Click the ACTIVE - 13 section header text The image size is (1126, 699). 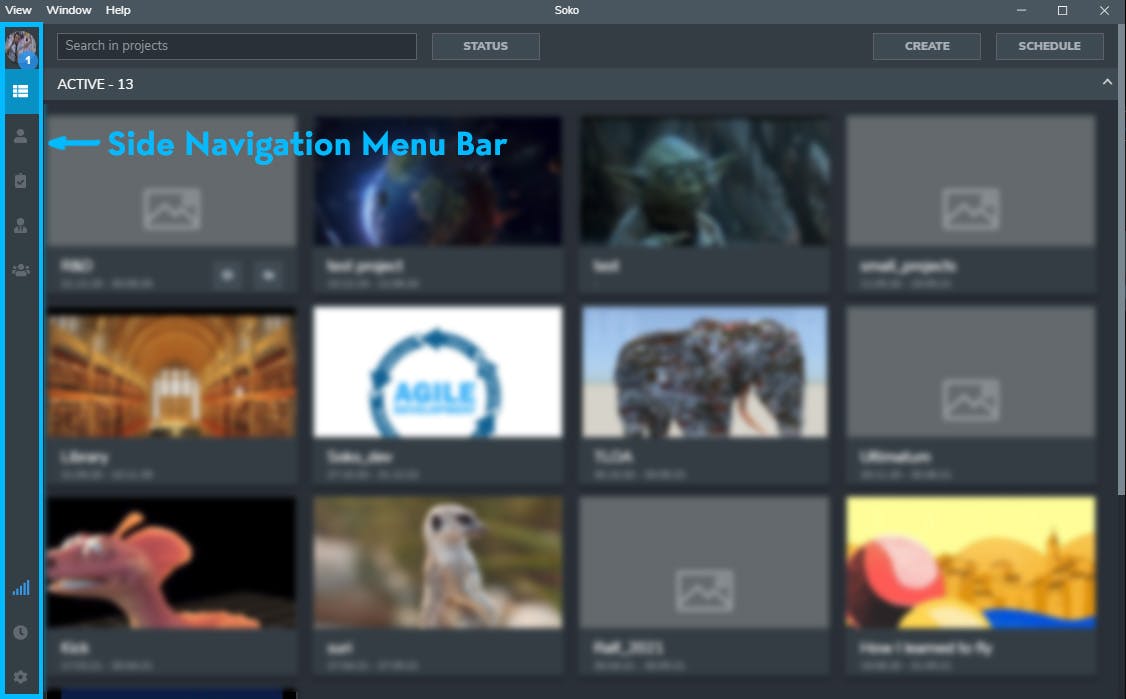pyautogui.click(x=96, y=84)
